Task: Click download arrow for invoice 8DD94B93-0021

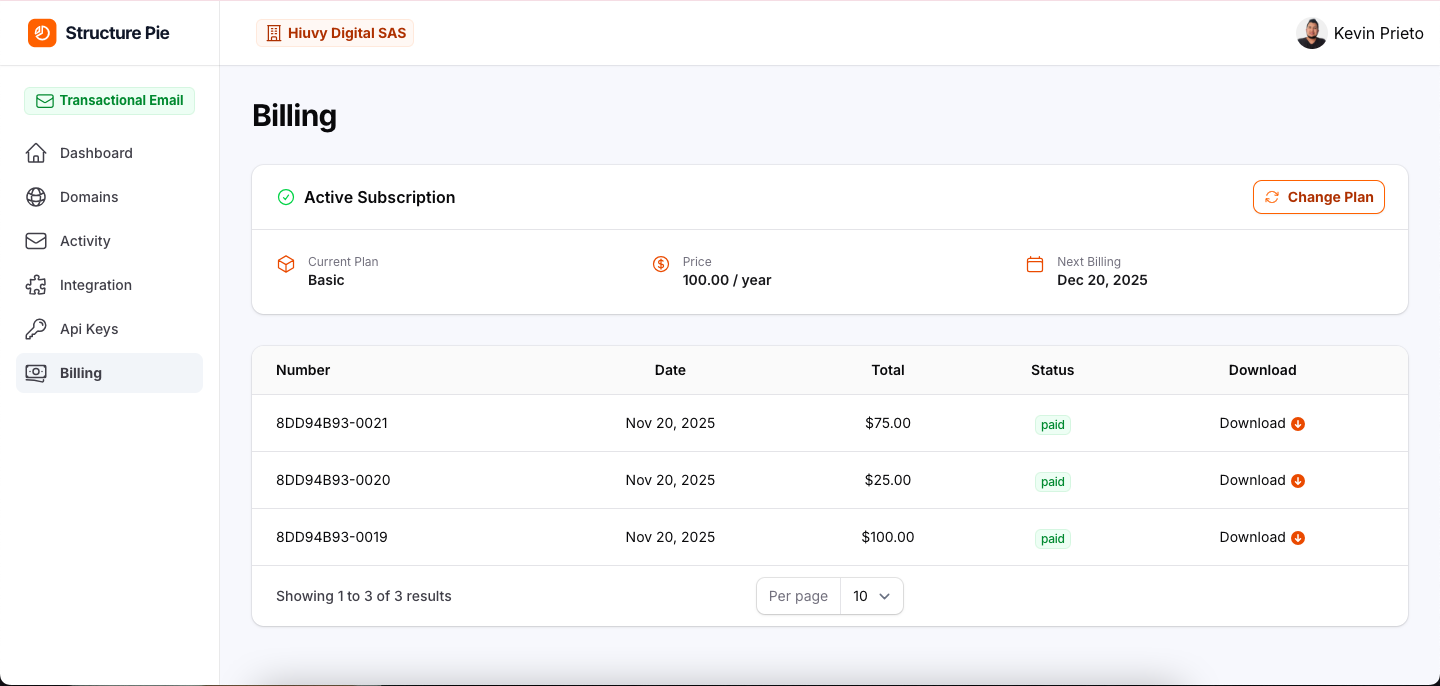Action: 1298,424
